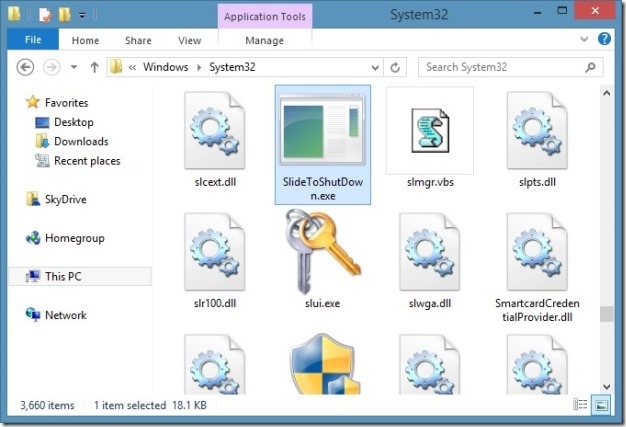This screenshot has width=626, height=427.
Task: Click the slmgr.vbs file name label
Action: pyautogui.click(x=430, y=182)
